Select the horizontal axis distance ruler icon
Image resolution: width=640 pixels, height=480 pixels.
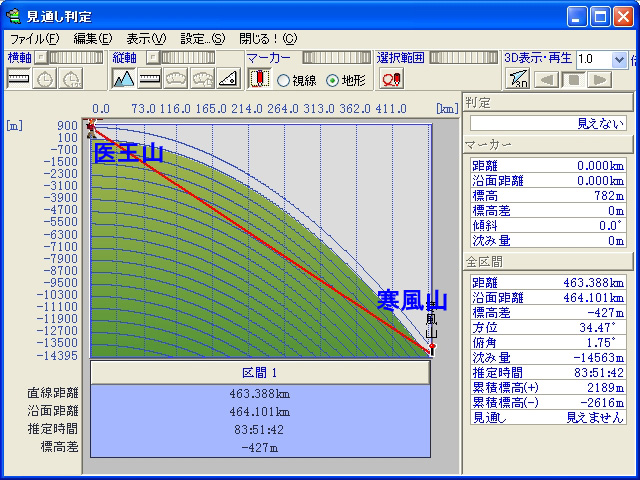(x=19, y=79)
